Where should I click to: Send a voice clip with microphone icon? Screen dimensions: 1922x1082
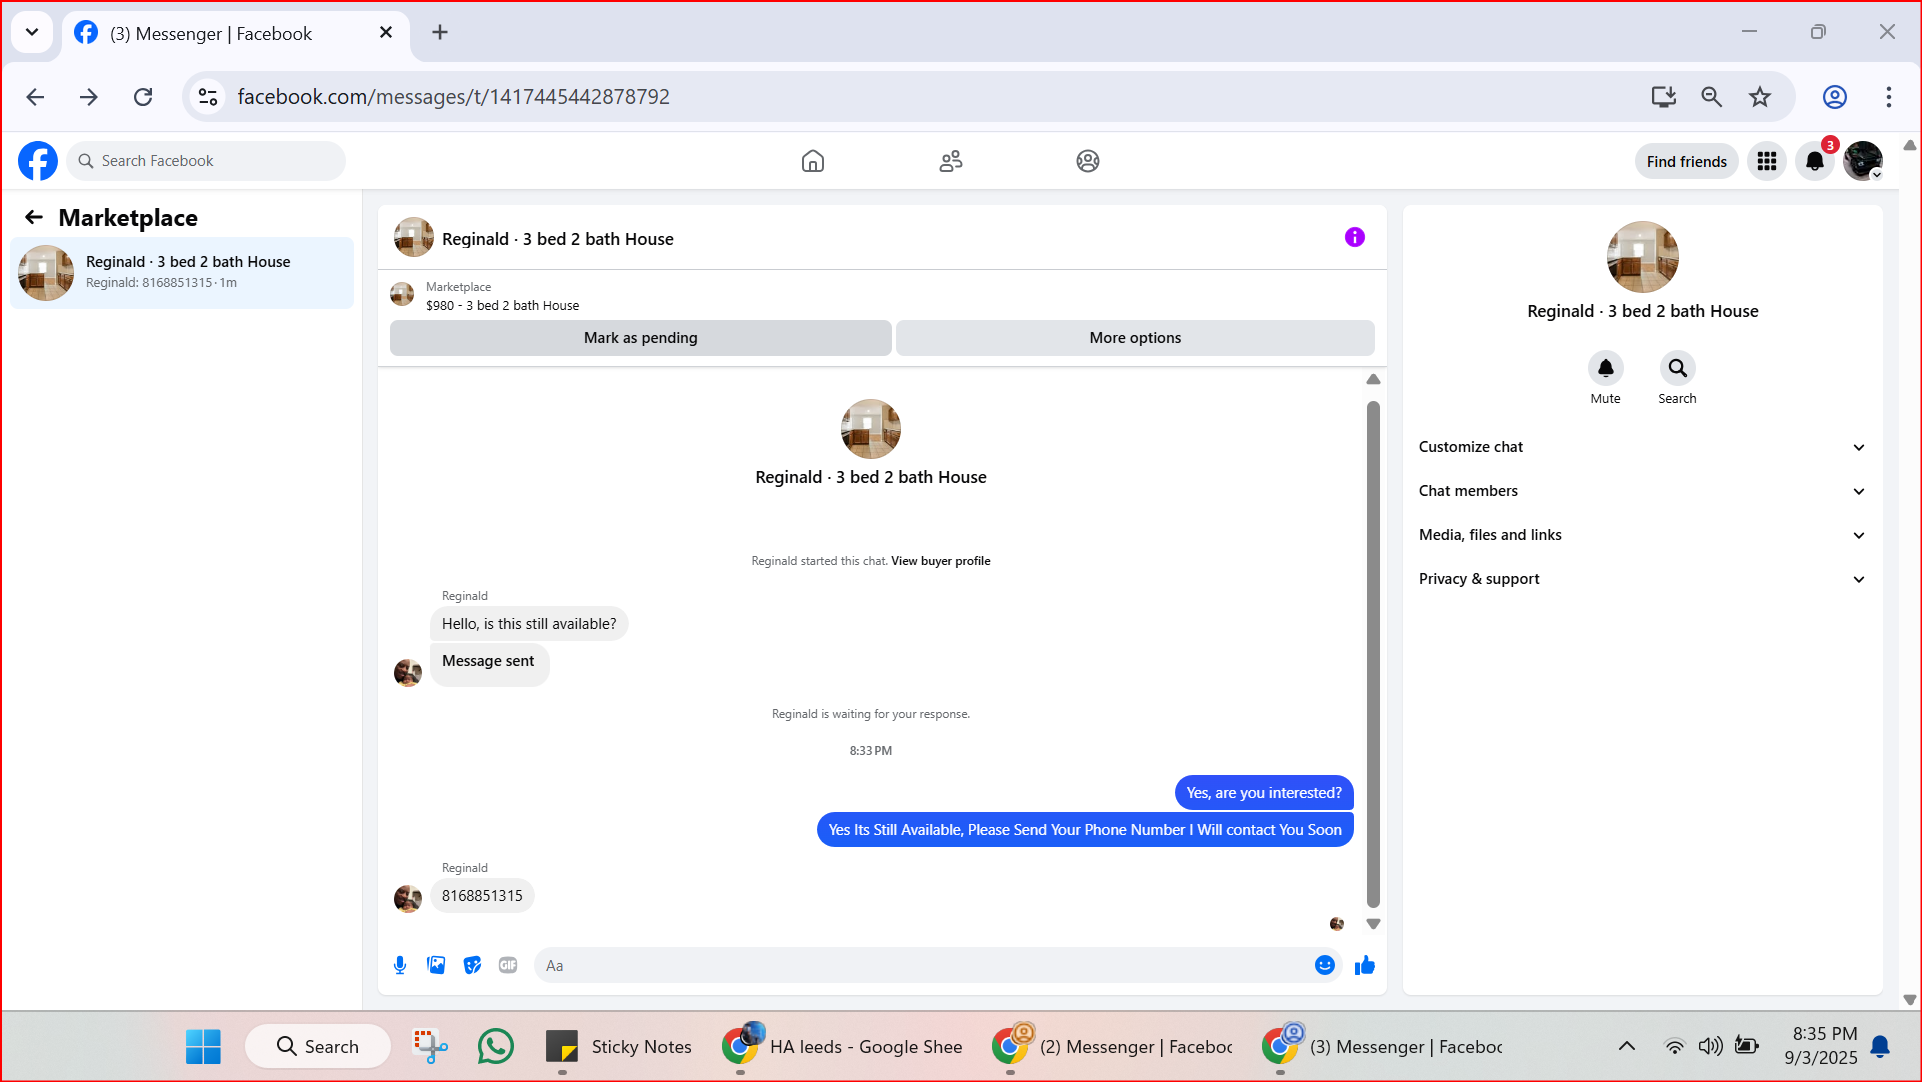coord(400,965)
